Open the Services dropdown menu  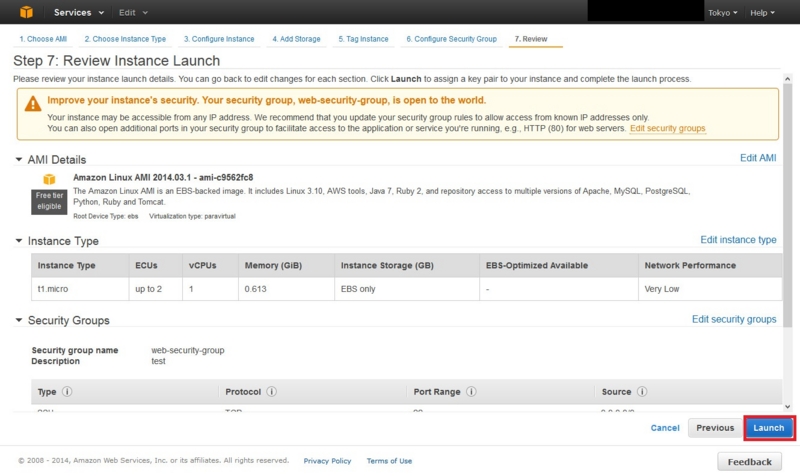tap(79, 12)
